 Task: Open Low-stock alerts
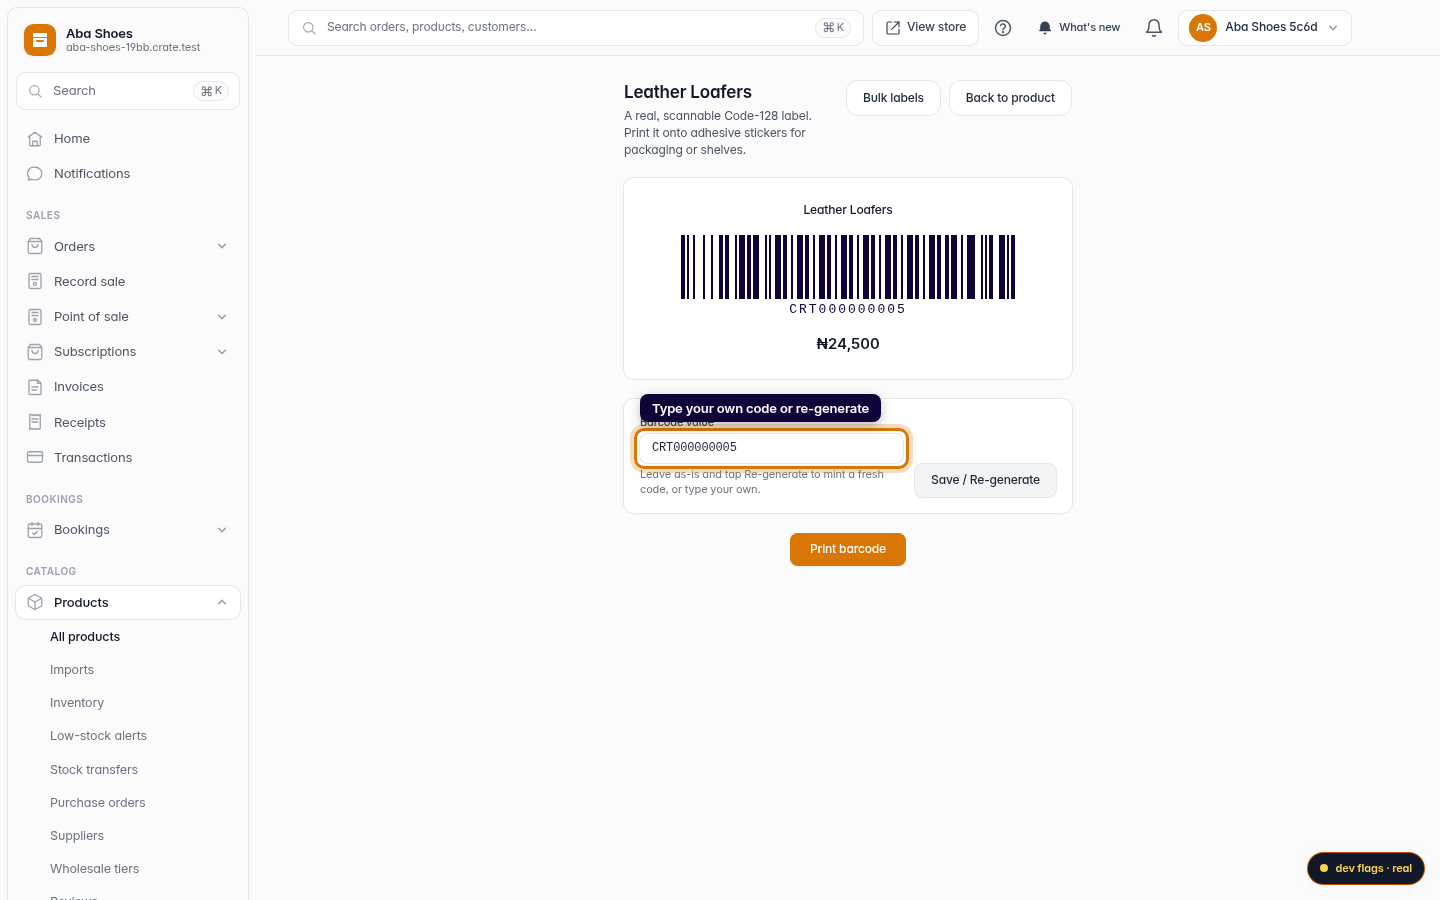(98, 736)
